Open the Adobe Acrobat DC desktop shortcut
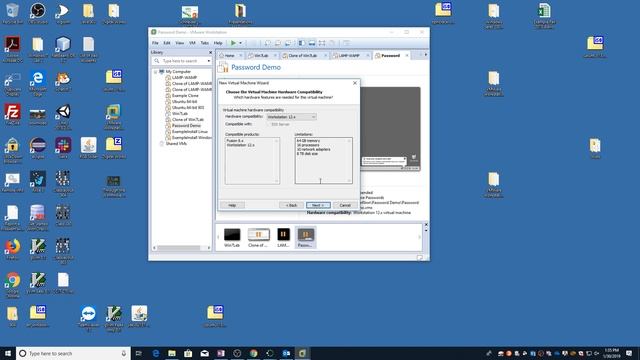This screenshot has width=640, height=360. point(13,49)
